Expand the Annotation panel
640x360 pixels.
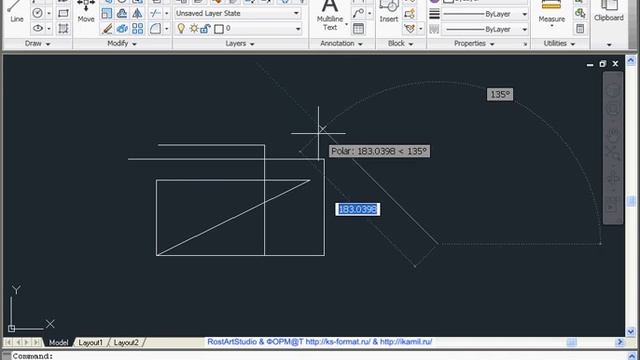pos(341,43)
